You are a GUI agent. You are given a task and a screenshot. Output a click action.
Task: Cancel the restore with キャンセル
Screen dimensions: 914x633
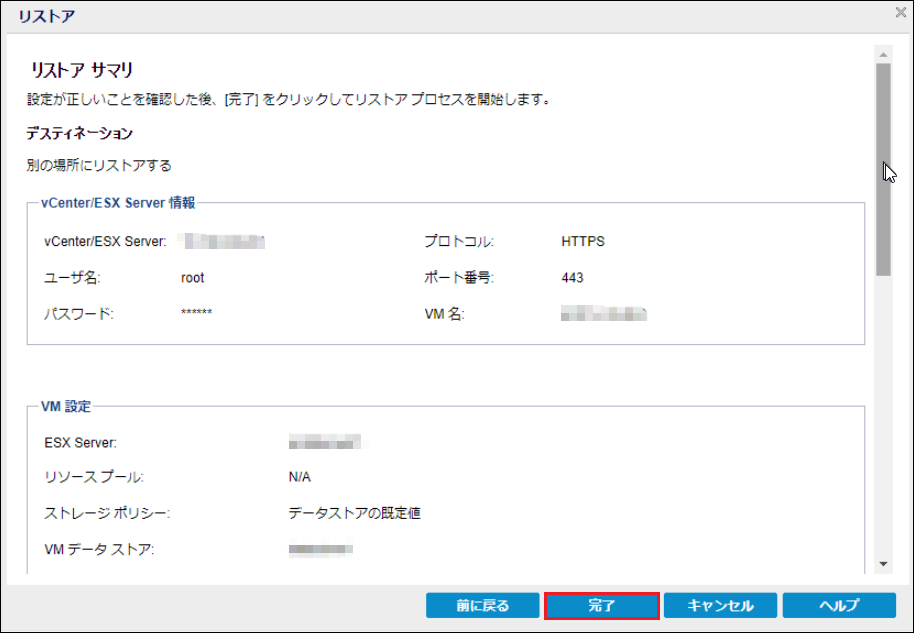(x=721, y=606)
